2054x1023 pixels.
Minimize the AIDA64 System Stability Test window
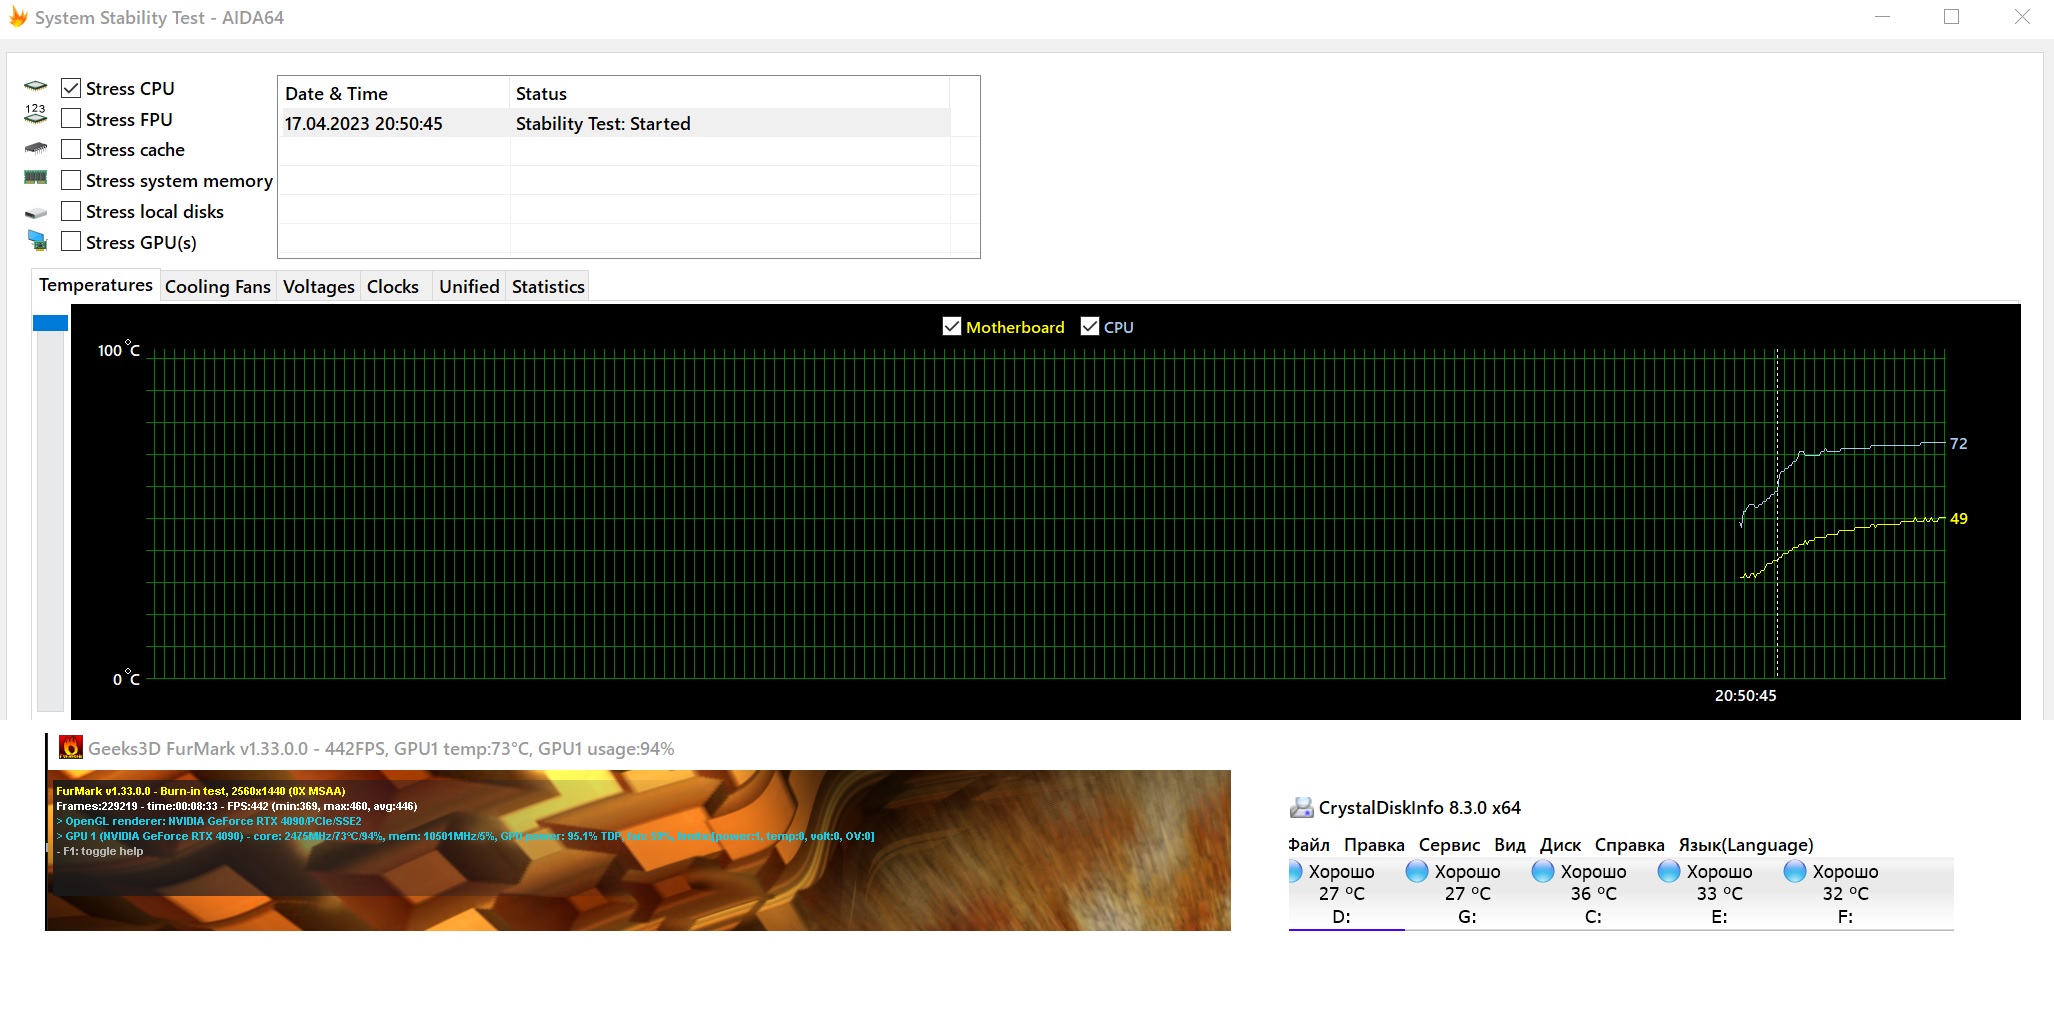[x=1882, y=17]
